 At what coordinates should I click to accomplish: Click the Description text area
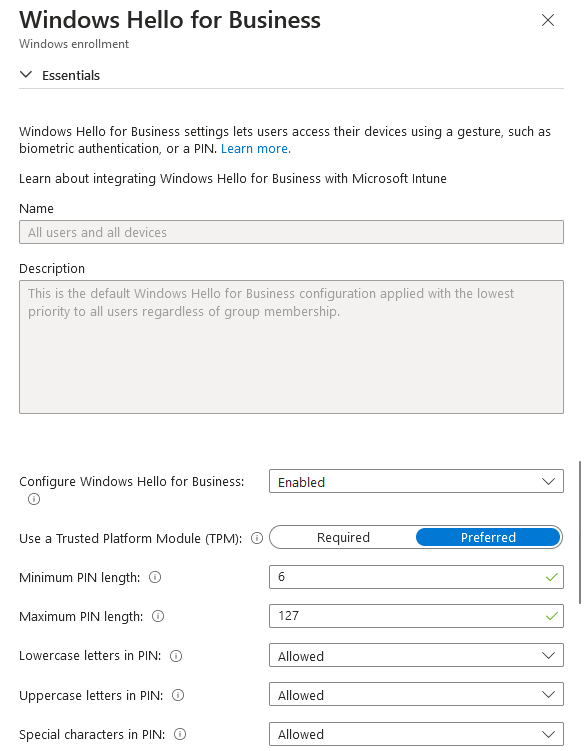(x=291, y=347)
